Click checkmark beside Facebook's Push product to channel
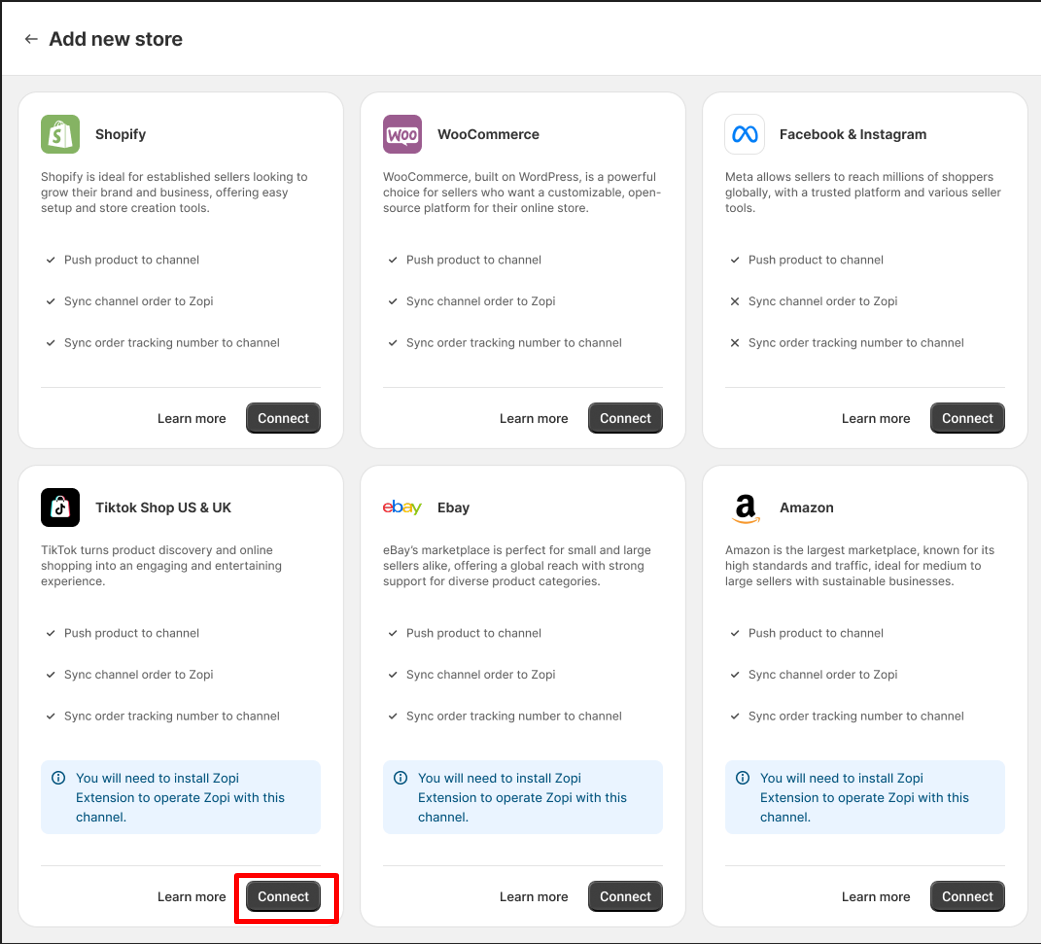Screen dimensions: 1041x944 click(735, 260)
